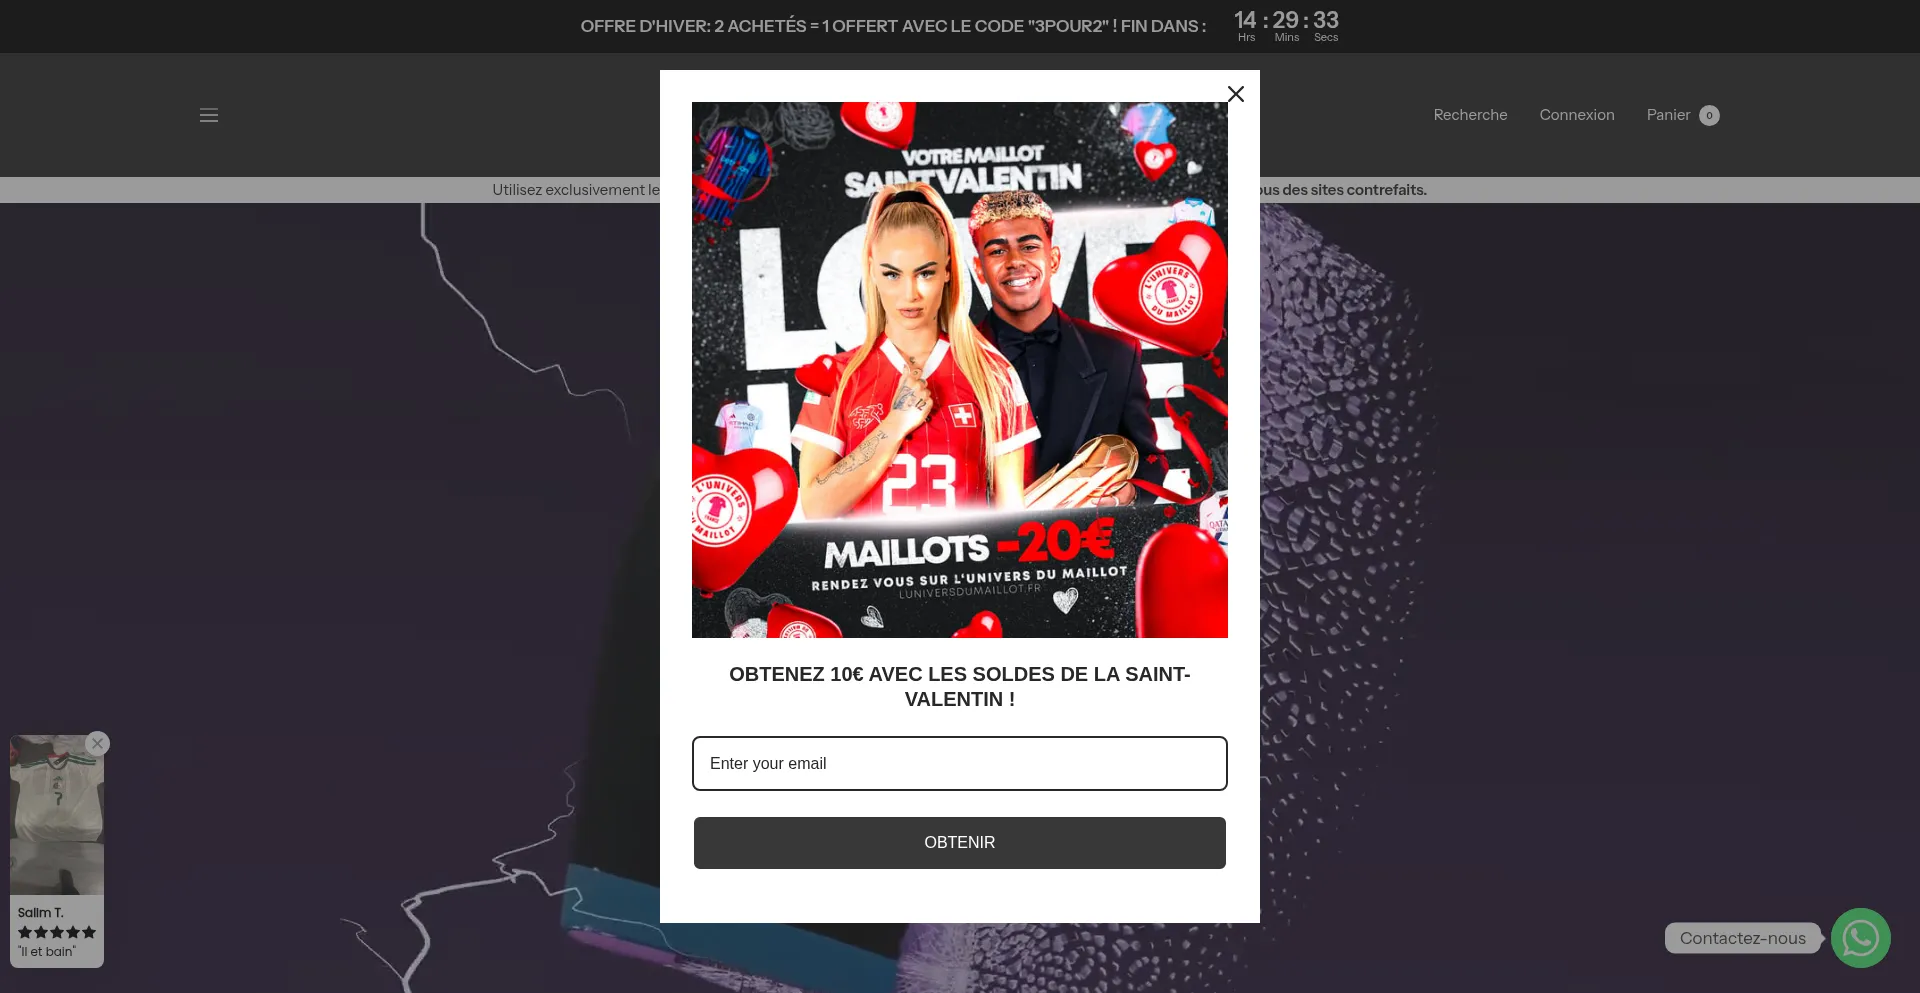Click the Panier cart count badge
The width and height of the screenshot is (1920, 993).
pyautogui.click(x=1709, y=116)
